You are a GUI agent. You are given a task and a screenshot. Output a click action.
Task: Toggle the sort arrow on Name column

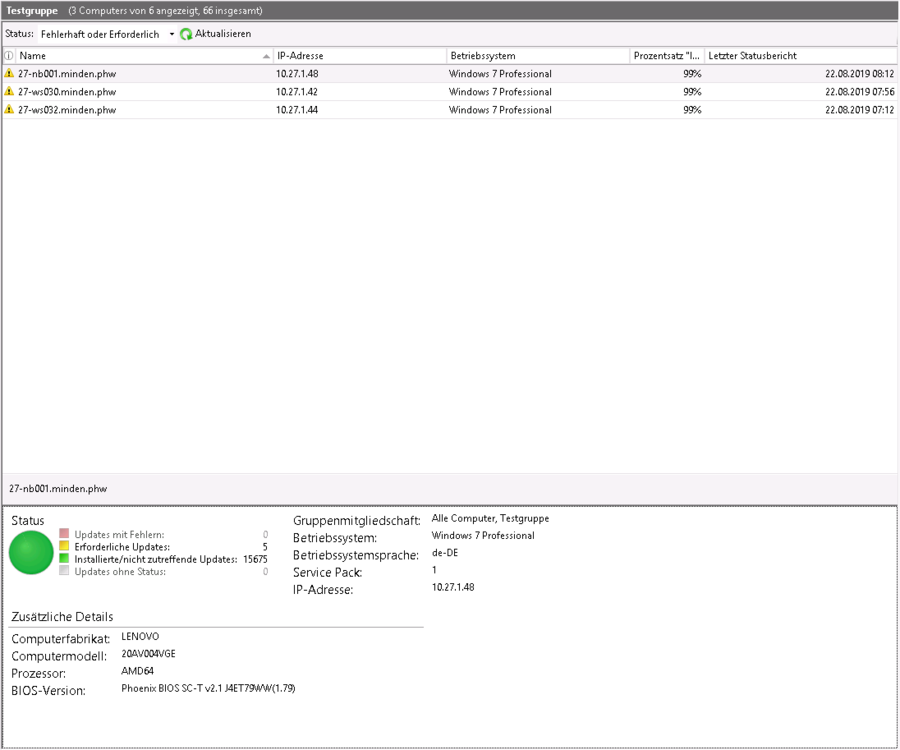point(266,56)
